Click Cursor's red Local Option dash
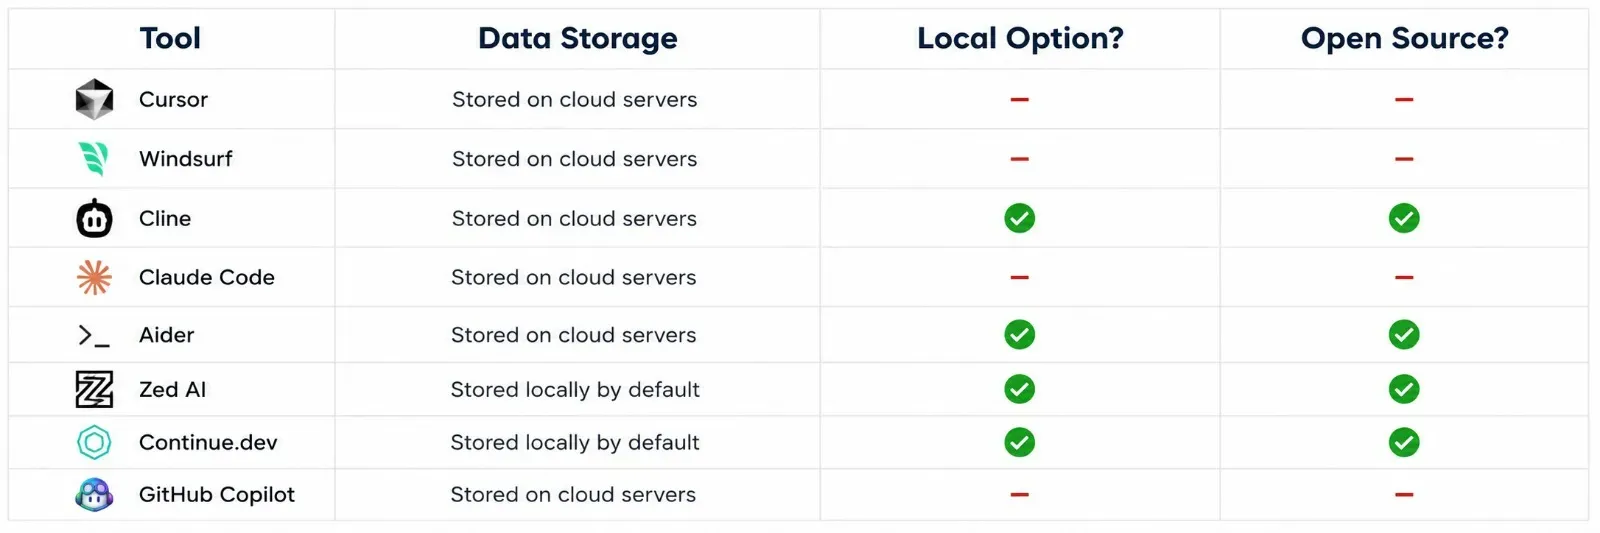Viewport: 1600px width, 533px height. click(x=1019, y=100)
